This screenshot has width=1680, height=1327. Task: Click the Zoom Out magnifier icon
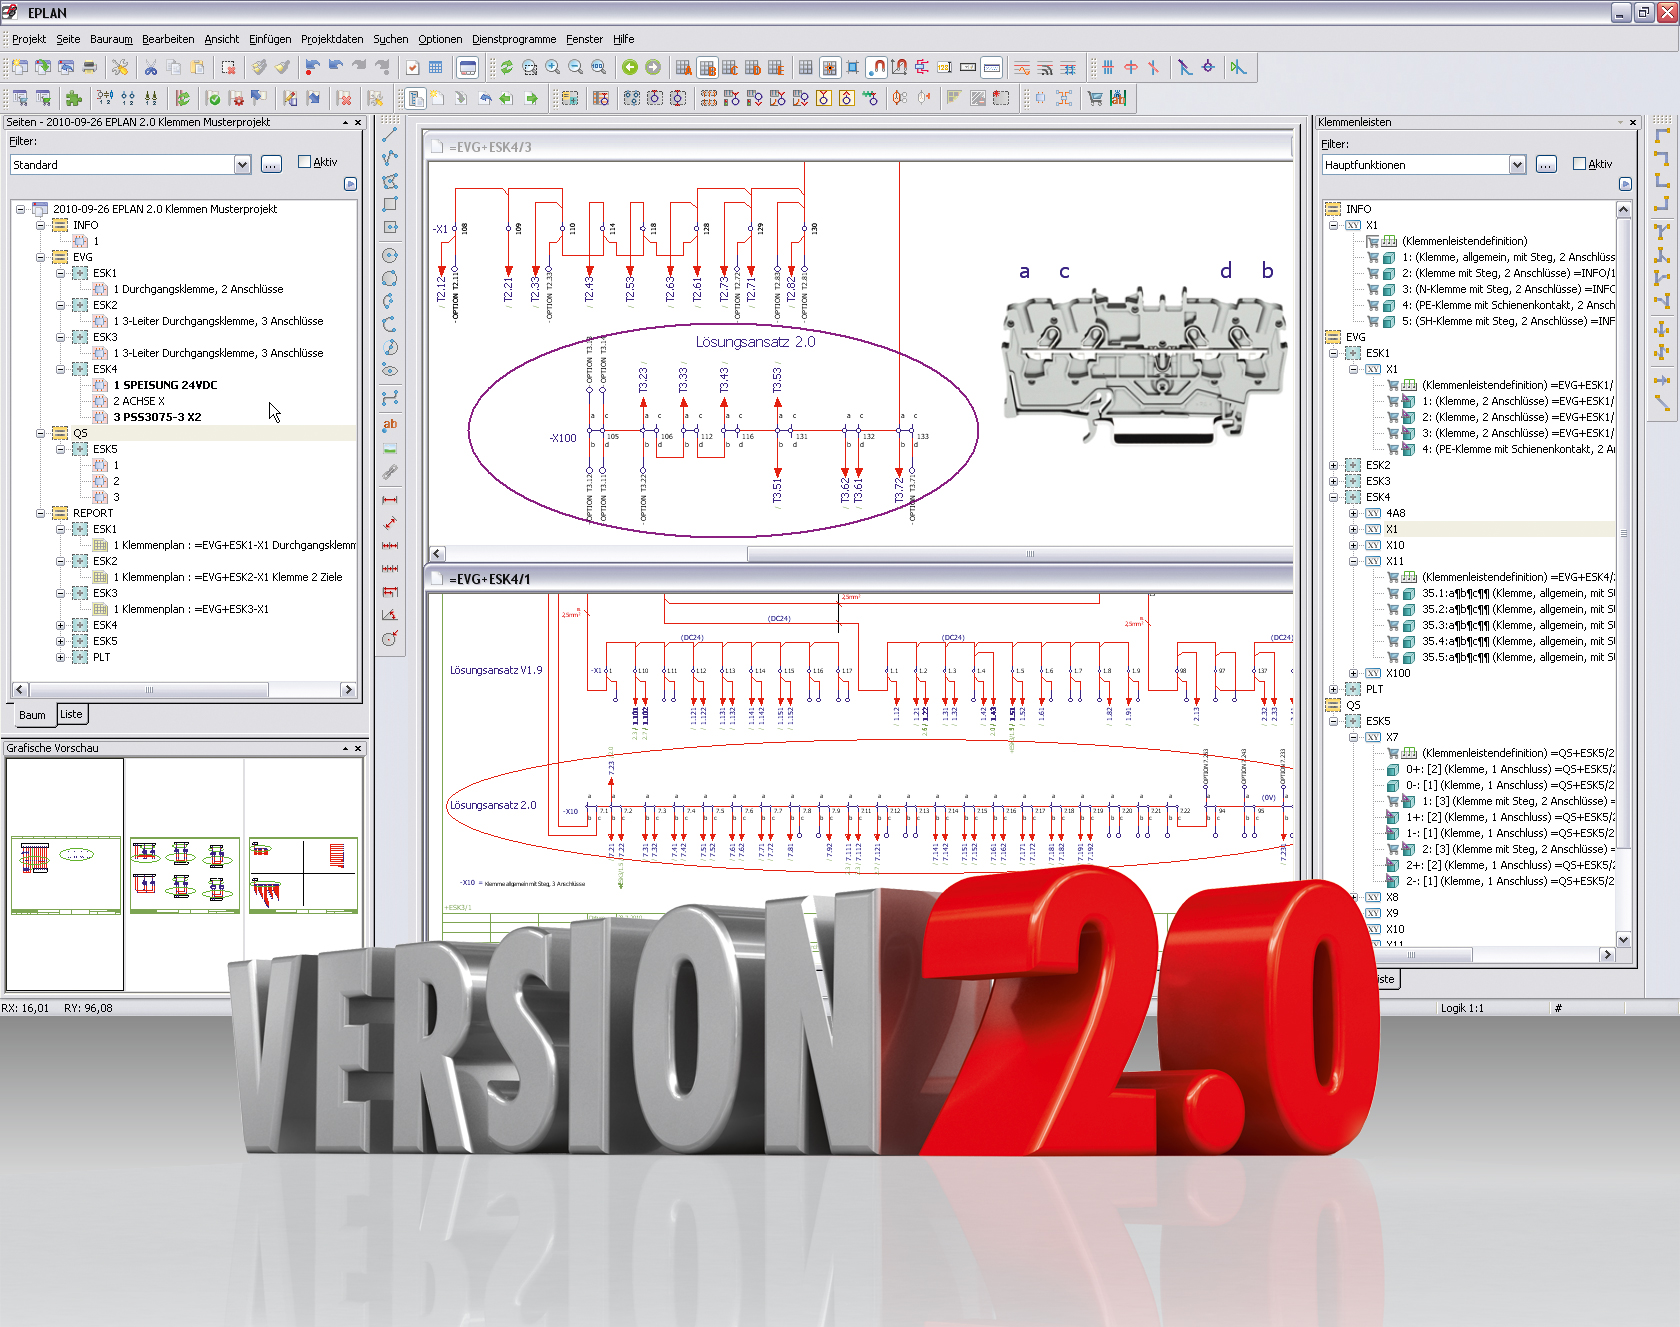(576, 67)
